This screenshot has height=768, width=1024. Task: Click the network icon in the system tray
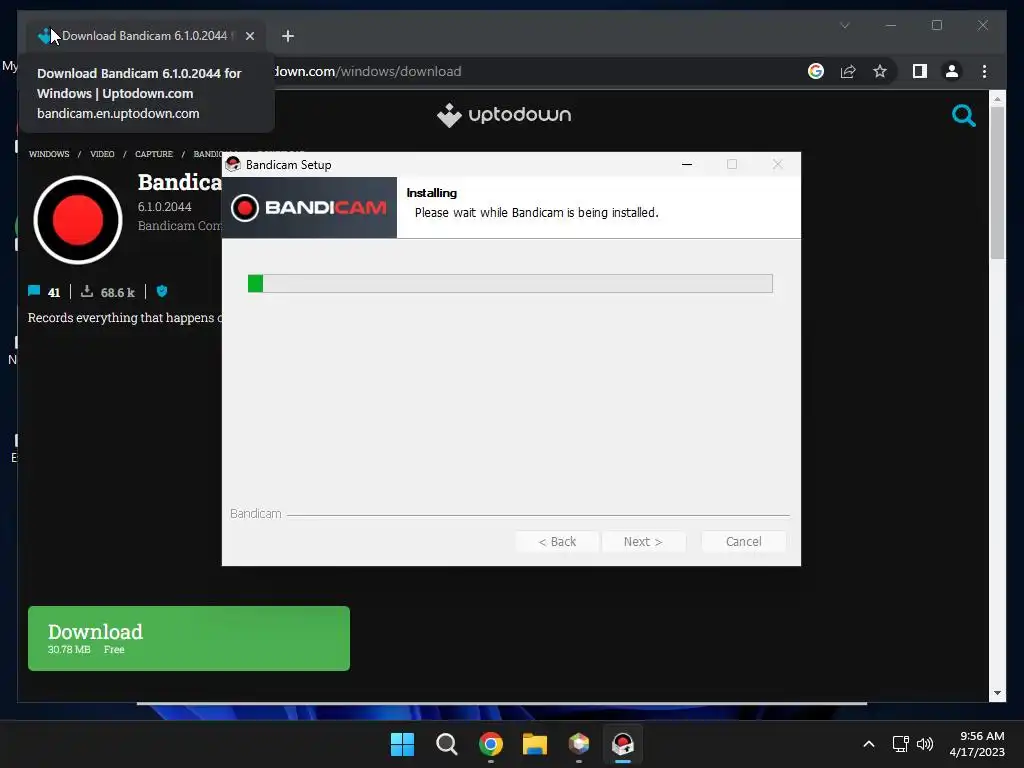tap(901, 744)
